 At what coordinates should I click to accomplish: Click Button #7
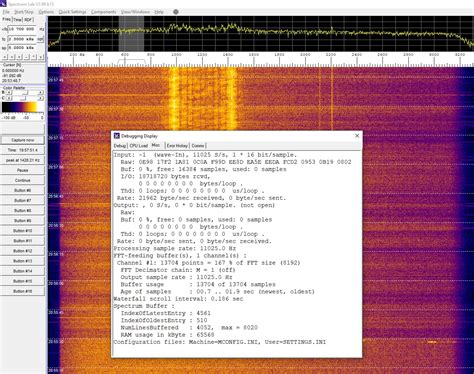point(23,200)
